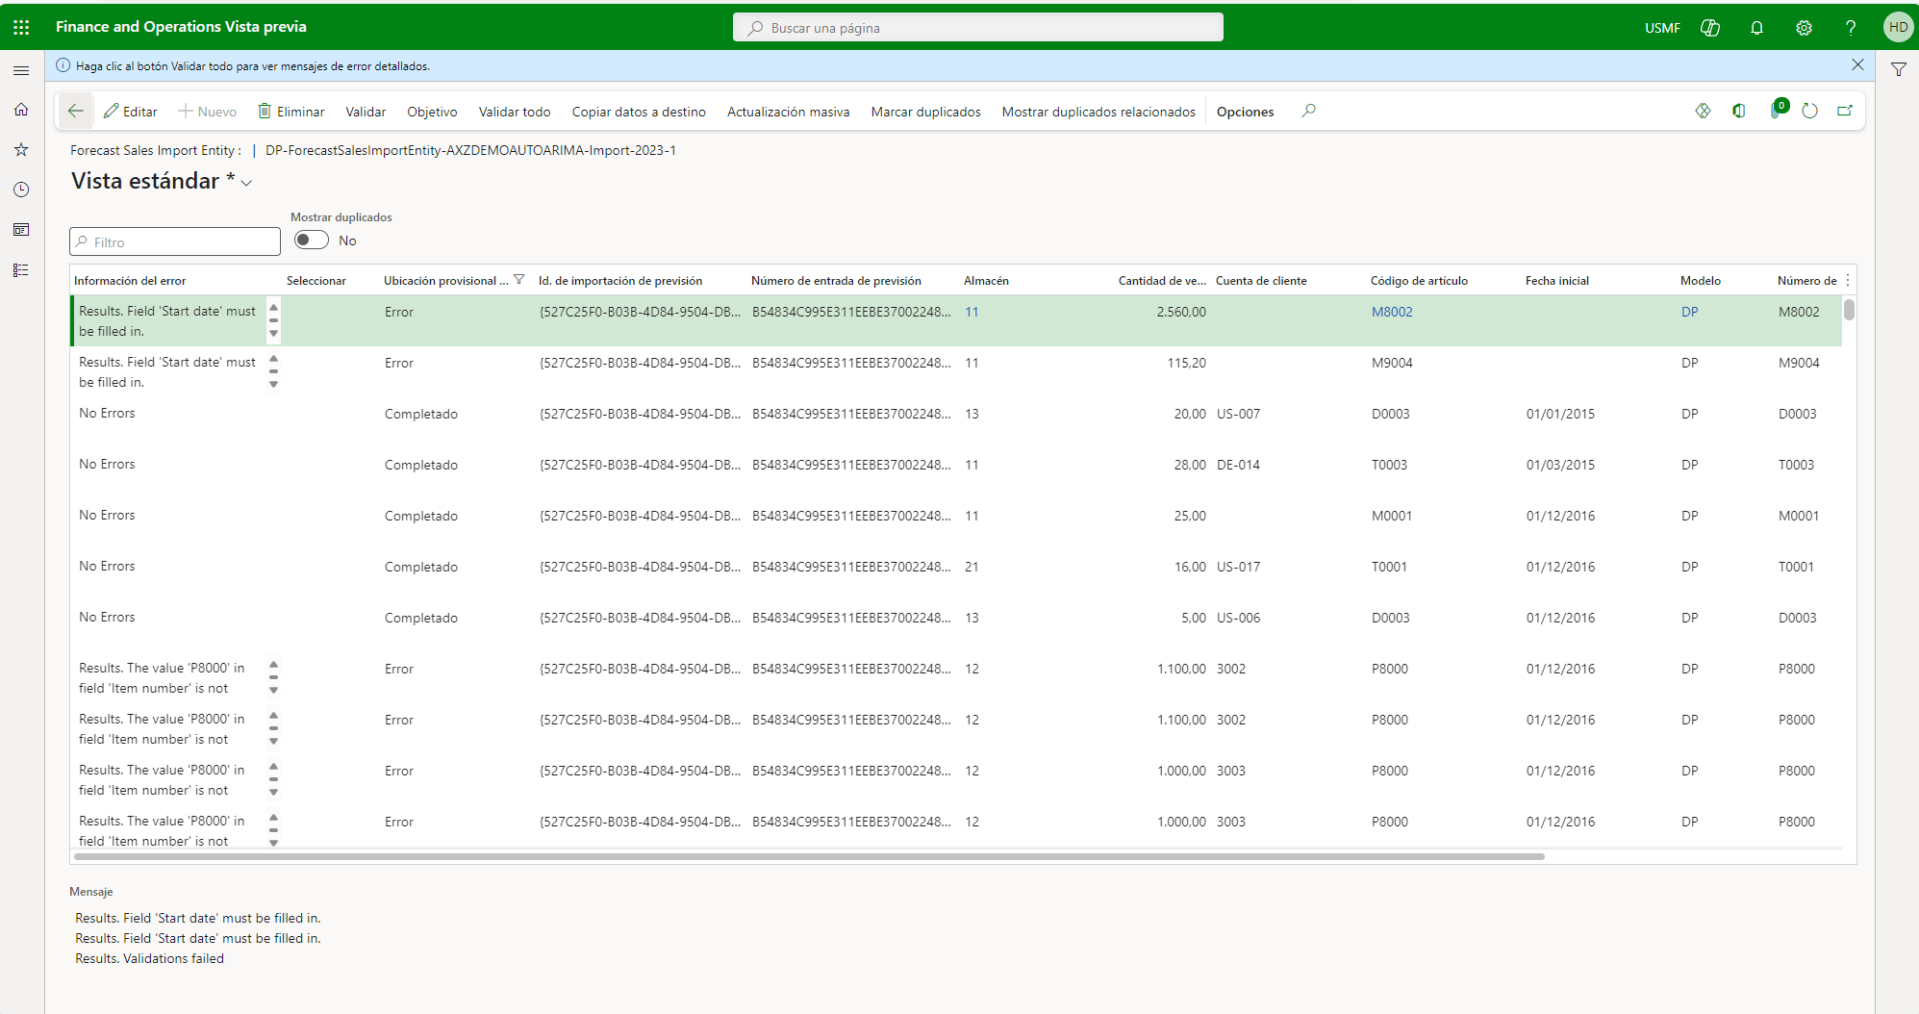The width and height of the screenshot is (1919, 1014).
Task: Click the search icon in action bar
Action: 1308,111
